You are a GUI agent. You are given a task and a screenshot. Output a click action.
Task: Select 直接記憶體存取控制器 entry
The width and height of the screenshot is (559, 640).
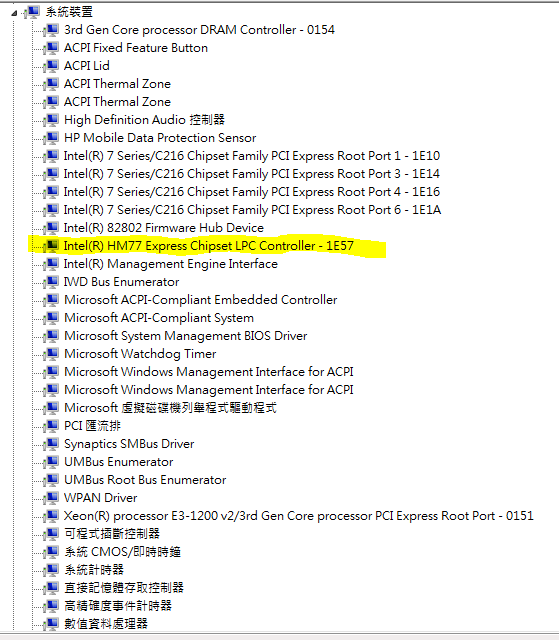(124, 587)
